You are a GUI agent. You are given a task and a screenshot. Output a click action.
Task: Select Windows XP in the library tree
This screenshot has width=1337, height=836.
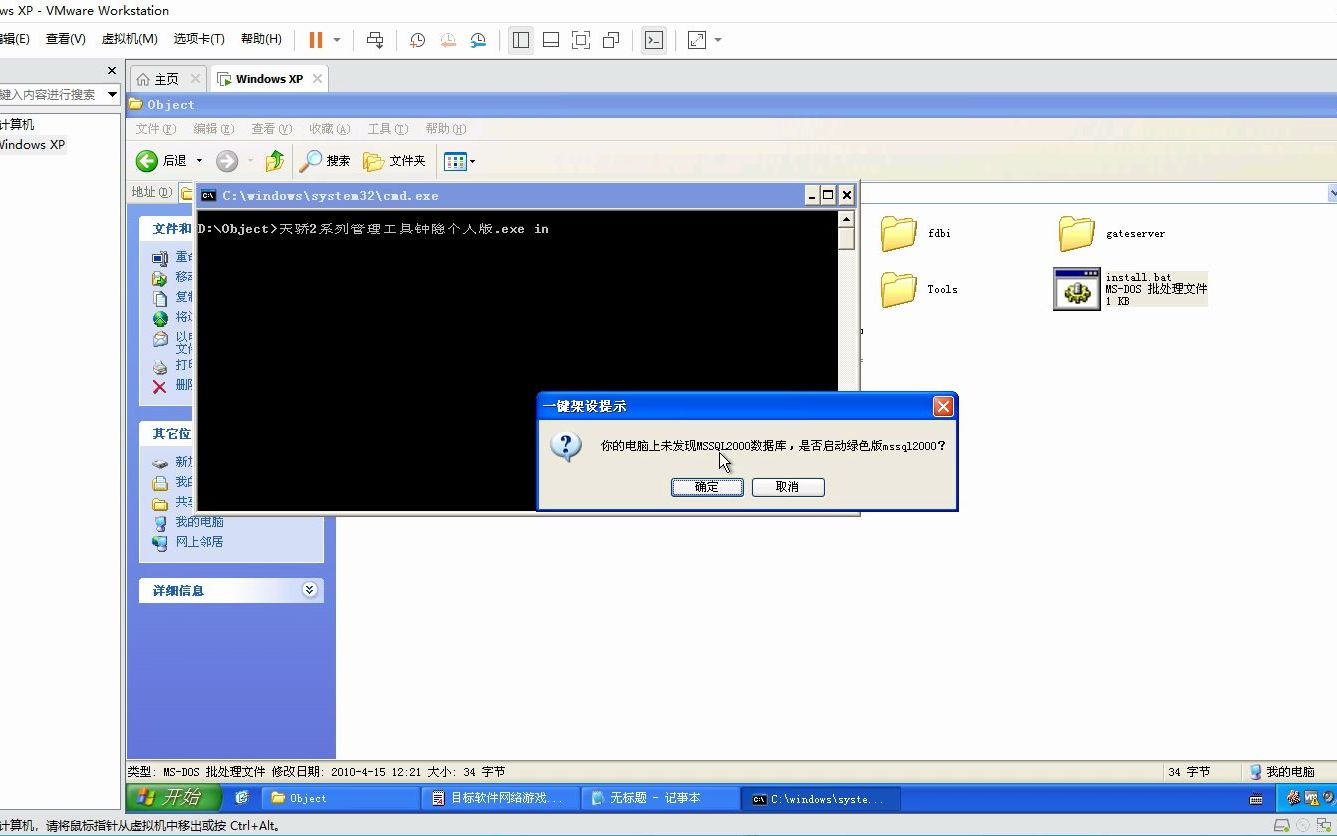point(31,144)
